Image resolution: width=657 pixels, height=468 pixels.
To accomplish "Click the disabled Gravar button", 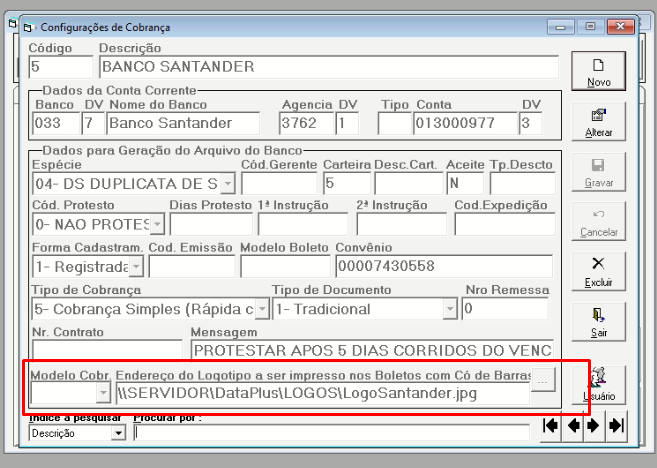I will point(598,172).
